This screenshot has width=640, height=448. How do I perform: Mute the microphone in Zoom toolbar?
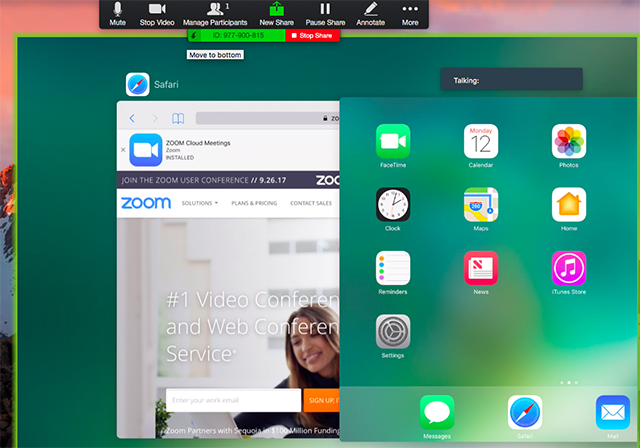[118, 14]
